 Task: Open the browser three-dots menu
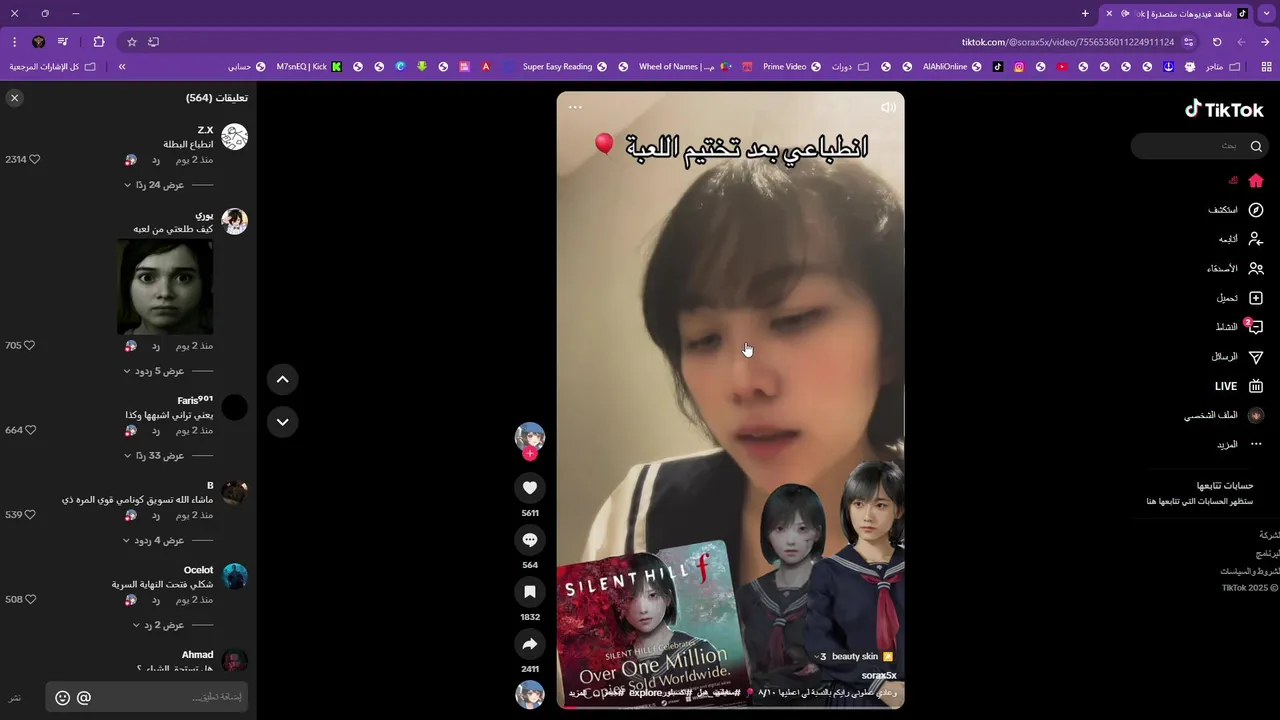(x=14, y=42)
